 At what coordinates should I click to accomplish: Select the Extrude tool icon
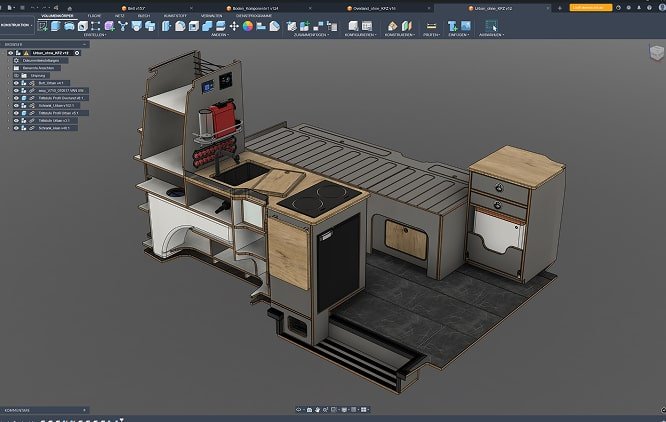58,26
